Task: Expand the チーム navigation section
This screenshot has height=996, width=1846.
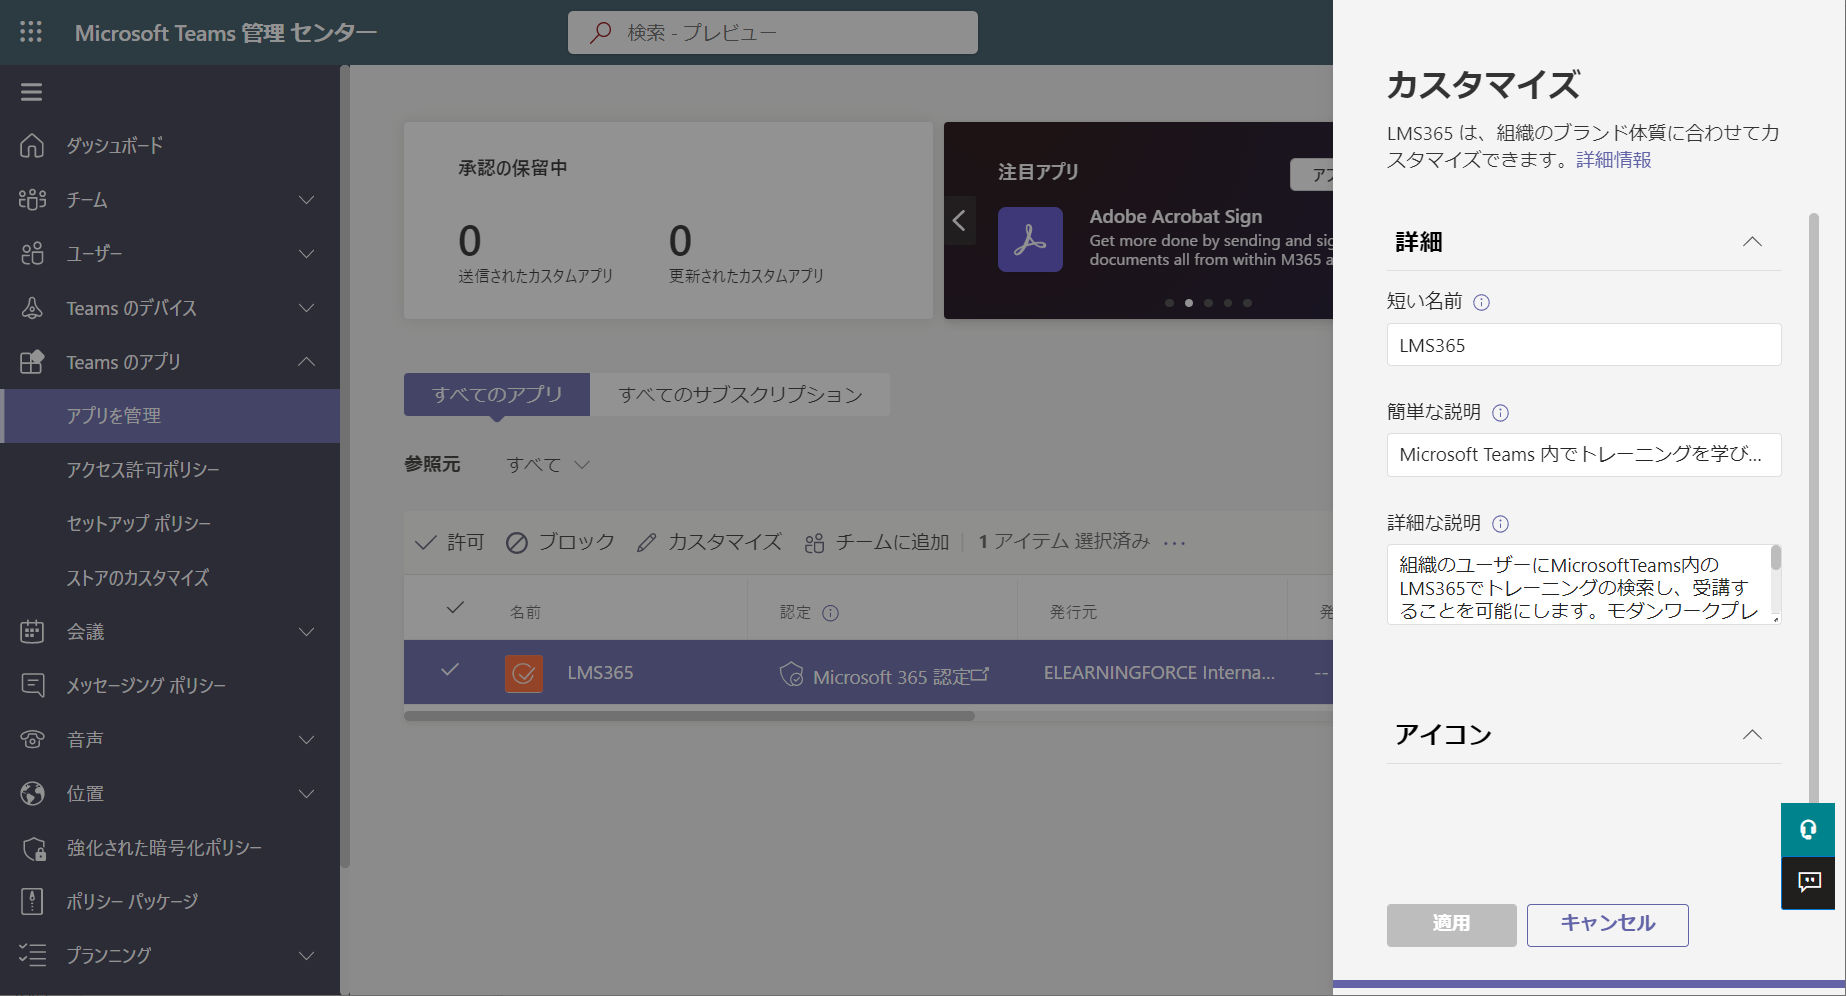Action: point(307,200)
